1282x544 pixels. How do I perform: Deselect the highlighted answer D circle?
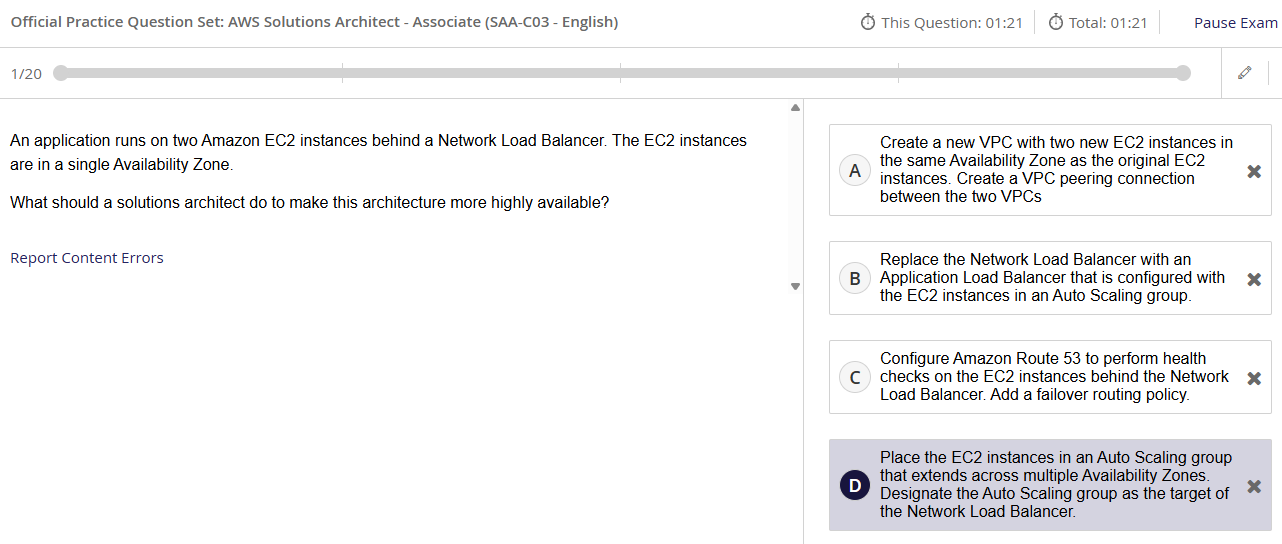coord(855,486)
